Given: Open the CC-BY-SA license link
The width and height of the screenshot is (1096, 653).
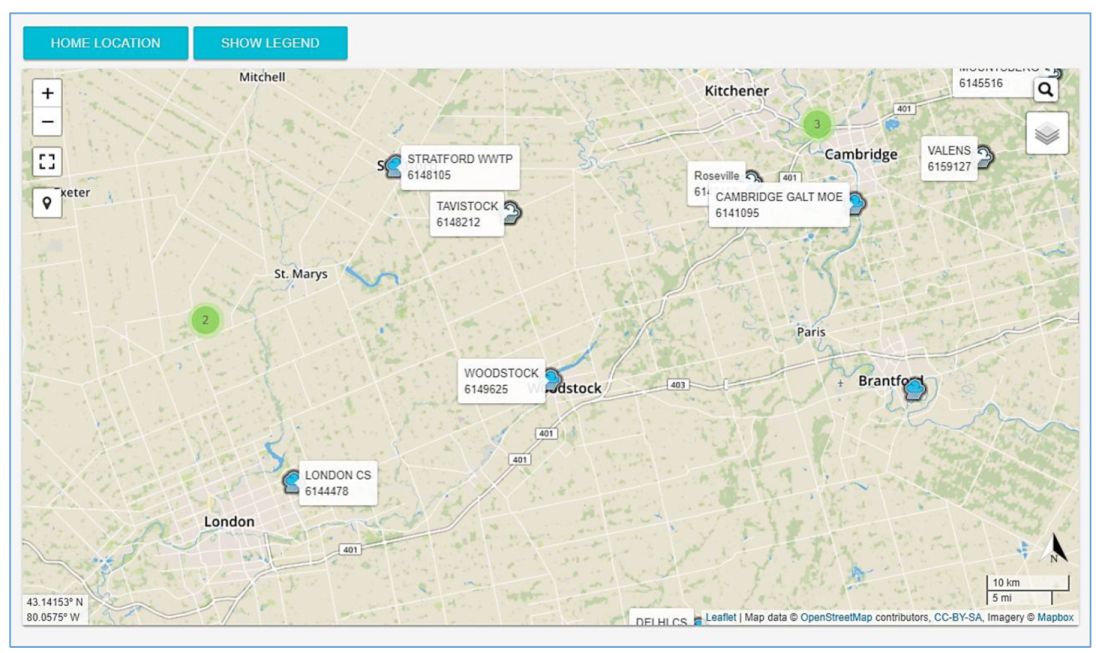Looking at the screenshot, I should tap(958, 618).
